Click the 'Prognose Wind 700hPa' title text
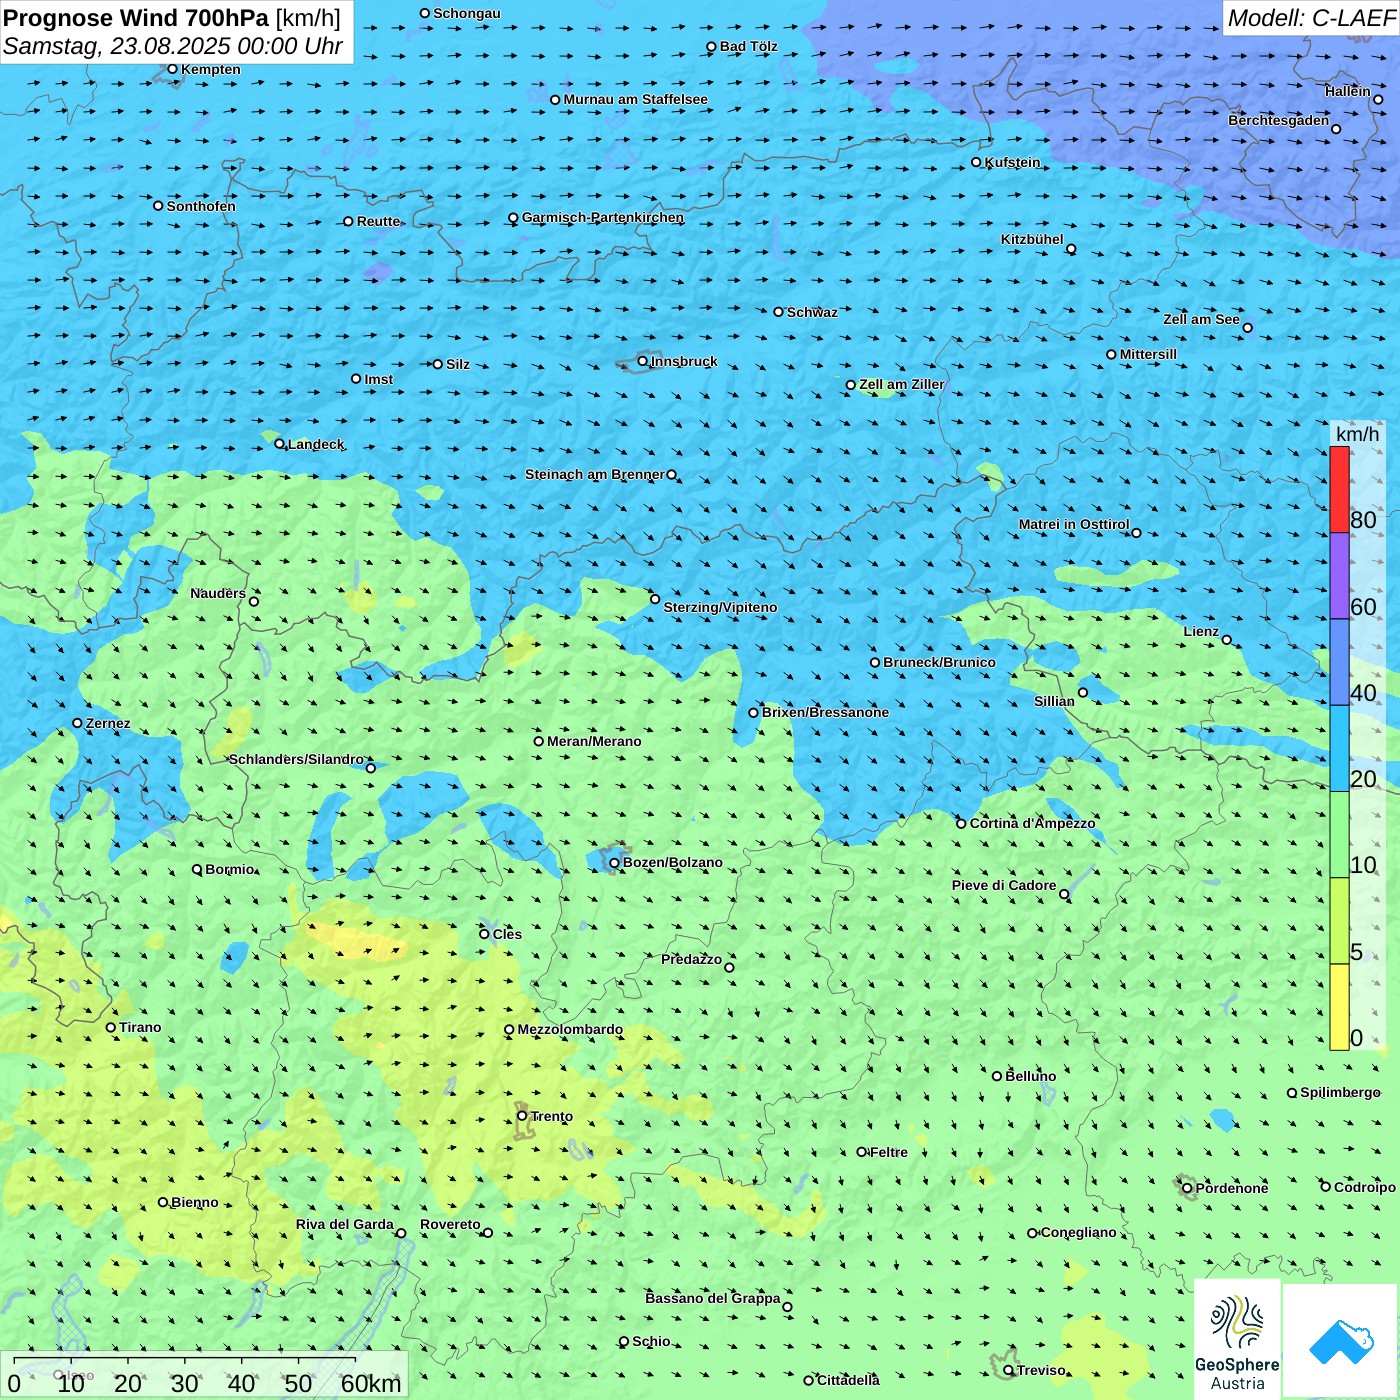Screen dimensions: 1400x1400 pos(136,18)
